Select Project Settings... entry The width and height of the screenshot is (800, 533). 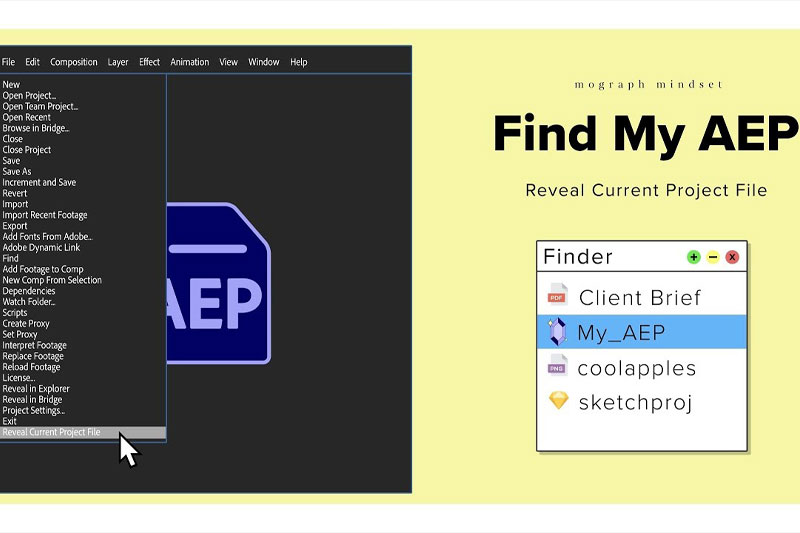pyautogui.click(x=34, y=411)
